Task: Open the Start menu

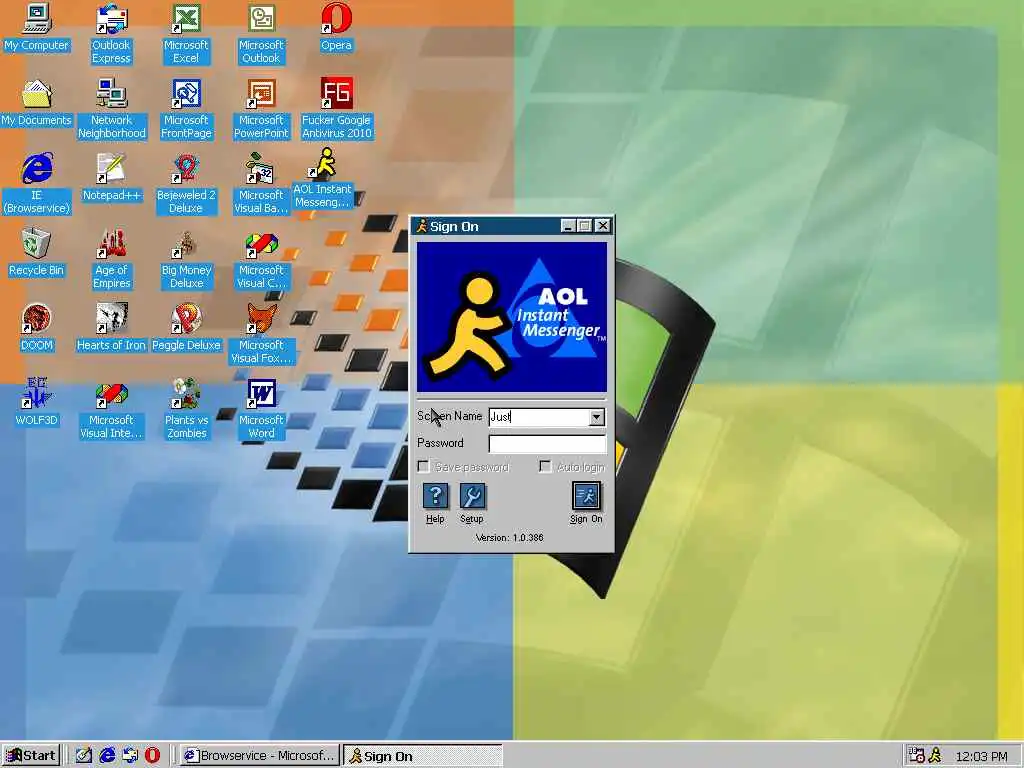Action: 31,756
